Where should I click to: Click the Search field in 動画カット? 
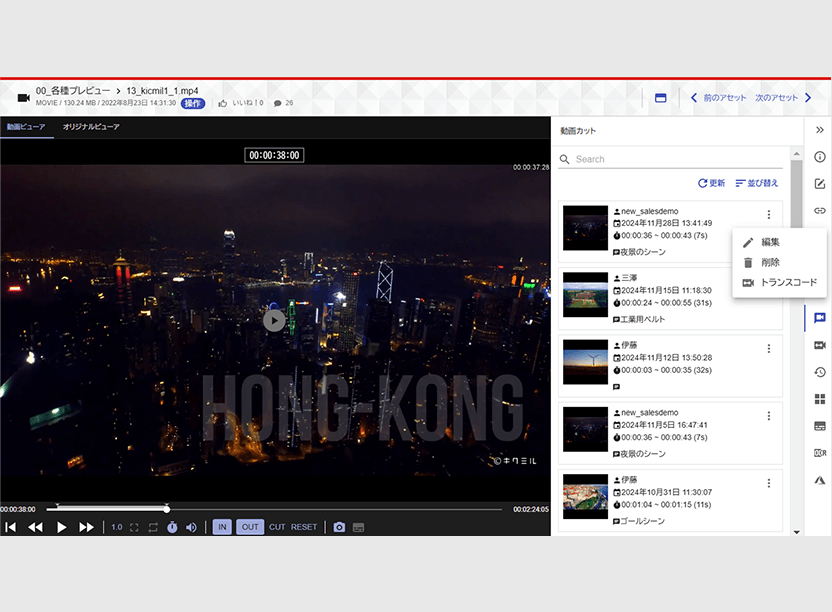click(671, 159)
